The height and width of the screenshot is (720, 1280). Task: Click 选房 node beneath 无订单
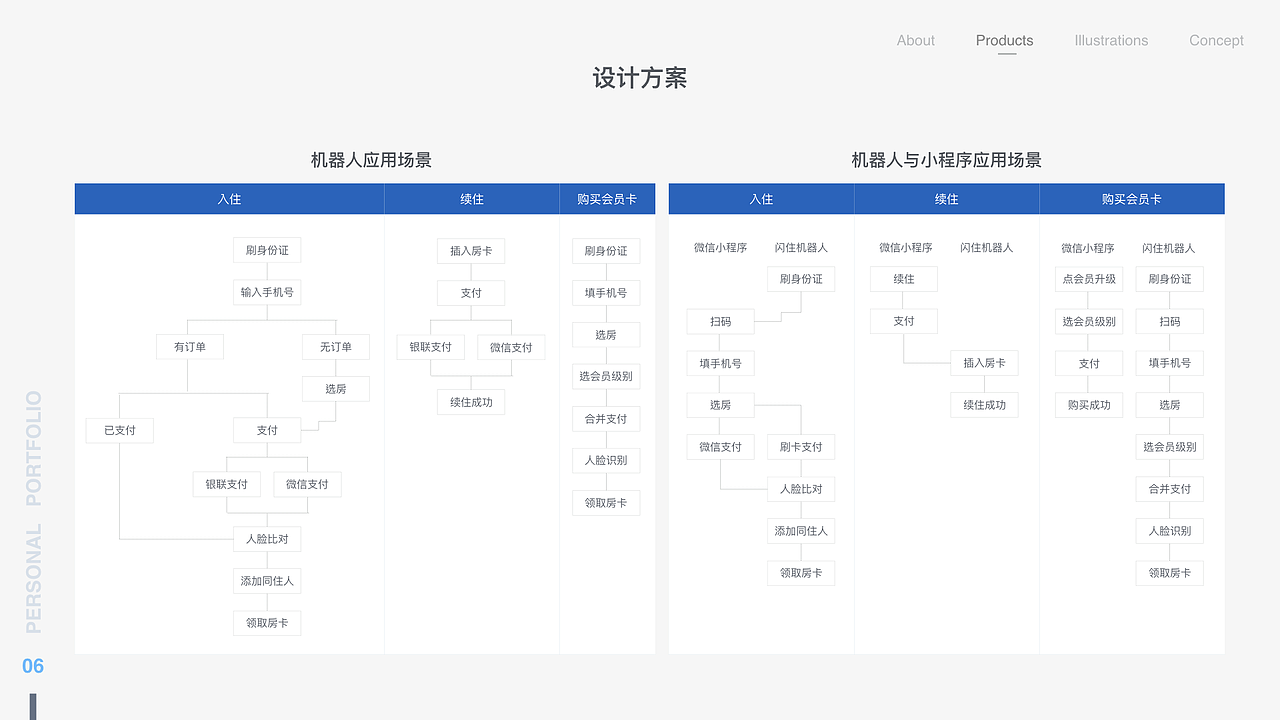336,389
